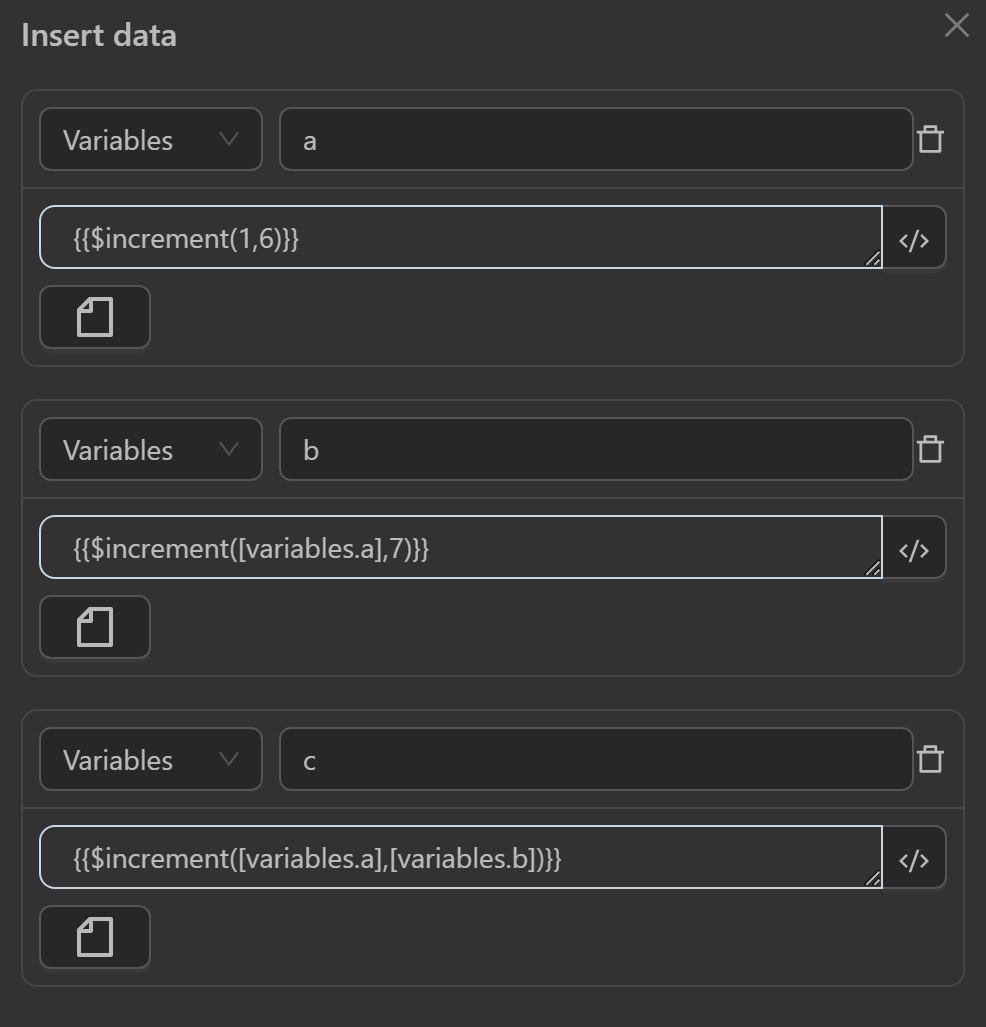Delete variable b with trash icon
The height and width of the screenshot is (1027, 986).
(930, 449)
